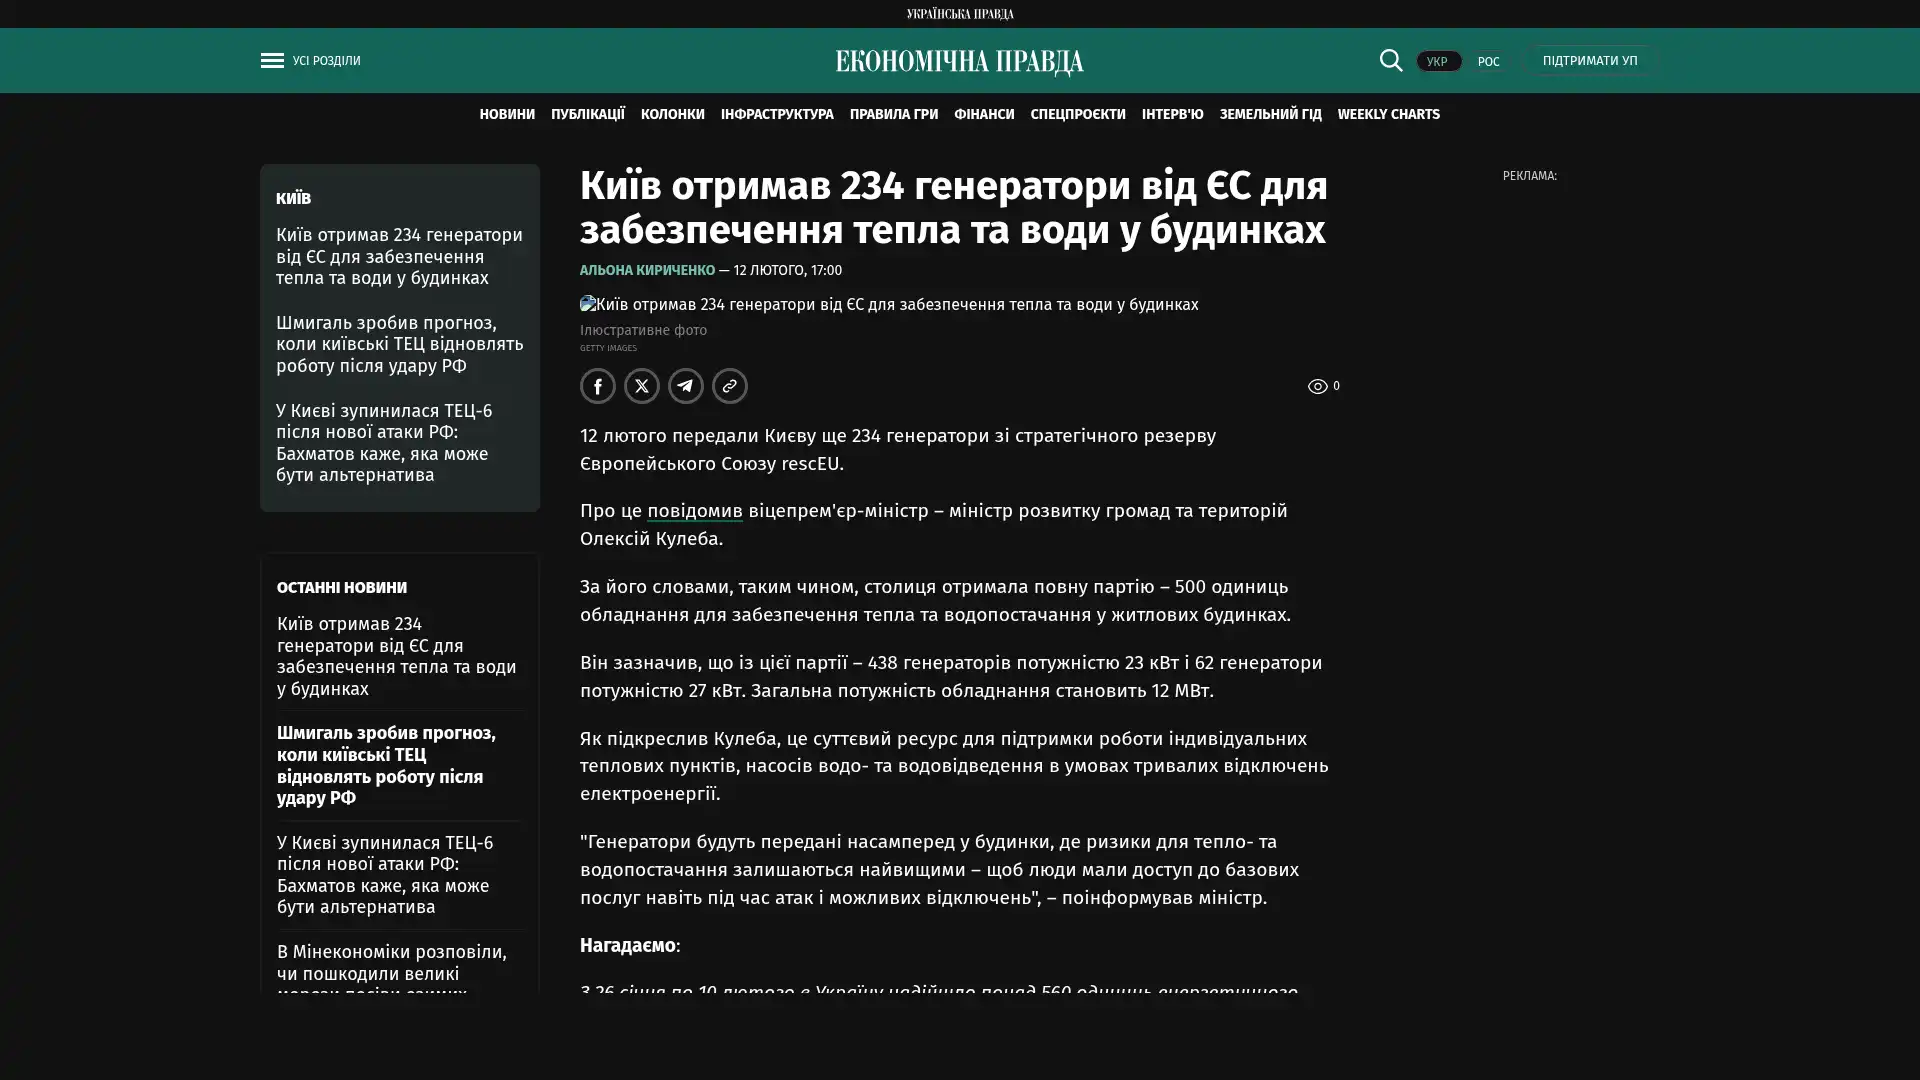Click the views counter eye icon

tap(1317, 386)
